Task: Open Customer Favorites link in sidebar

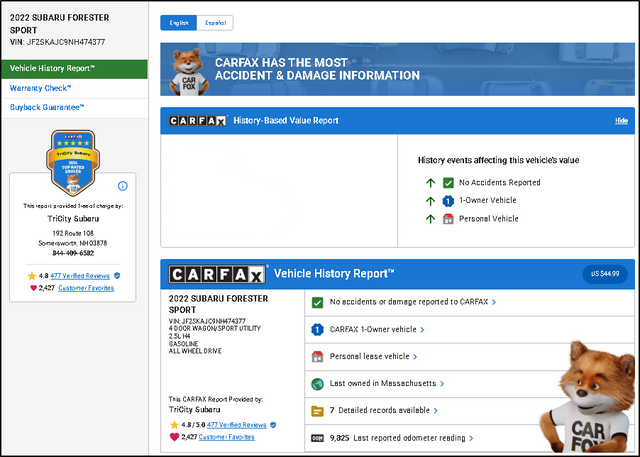Action: pos(86,288)
